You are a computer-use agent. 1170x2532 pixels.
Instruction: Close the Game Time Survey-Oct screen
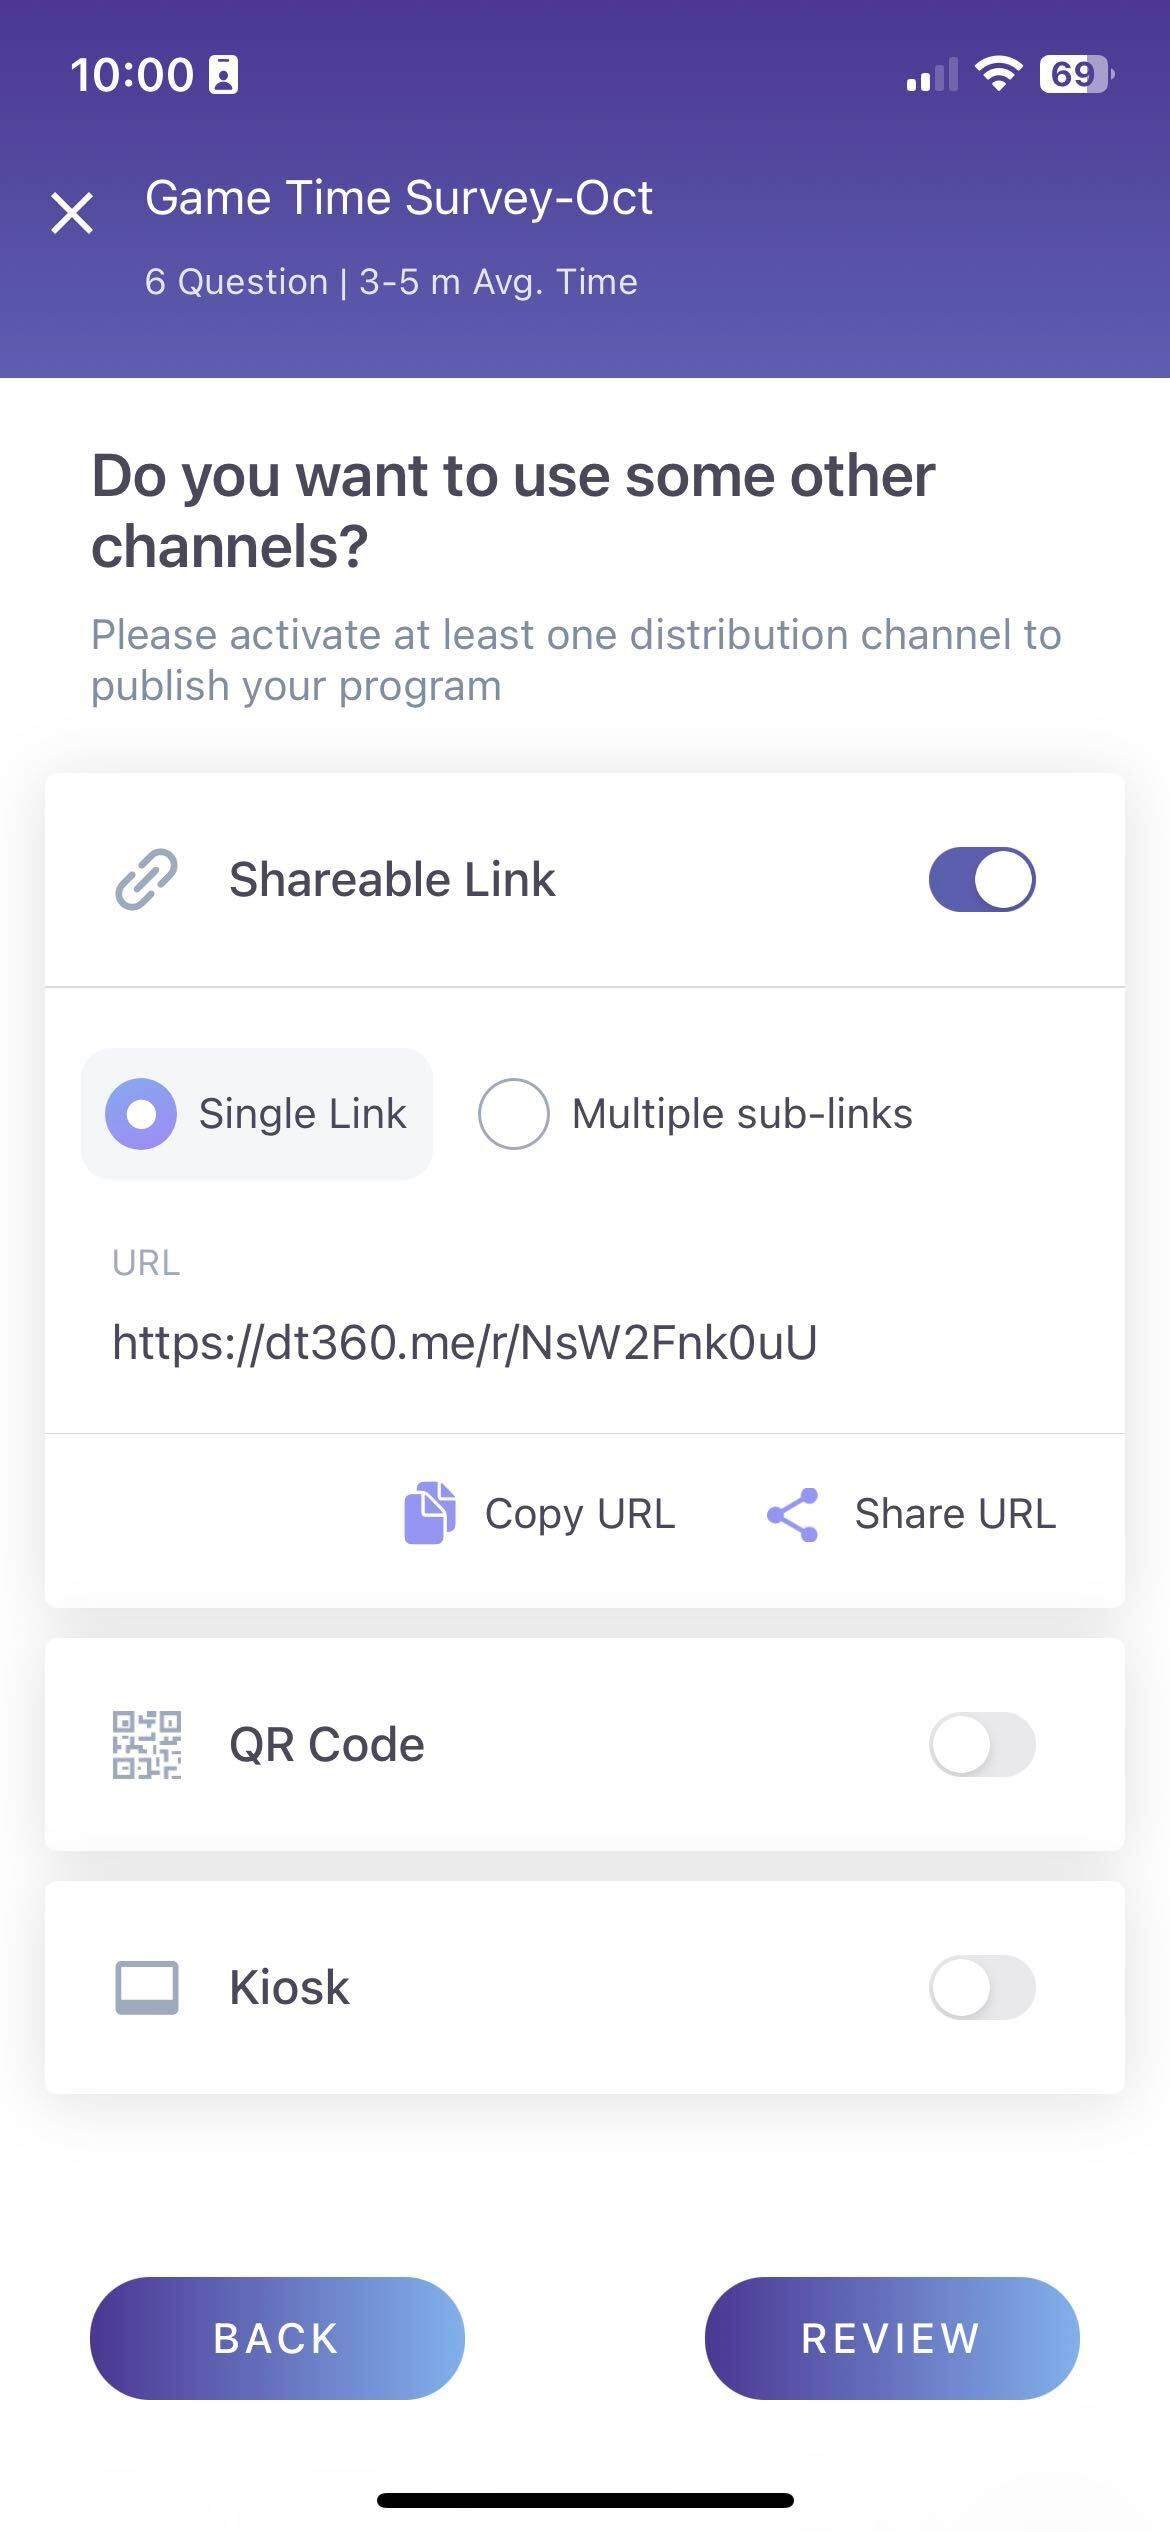pyautogui.click(x=72, y=213)
